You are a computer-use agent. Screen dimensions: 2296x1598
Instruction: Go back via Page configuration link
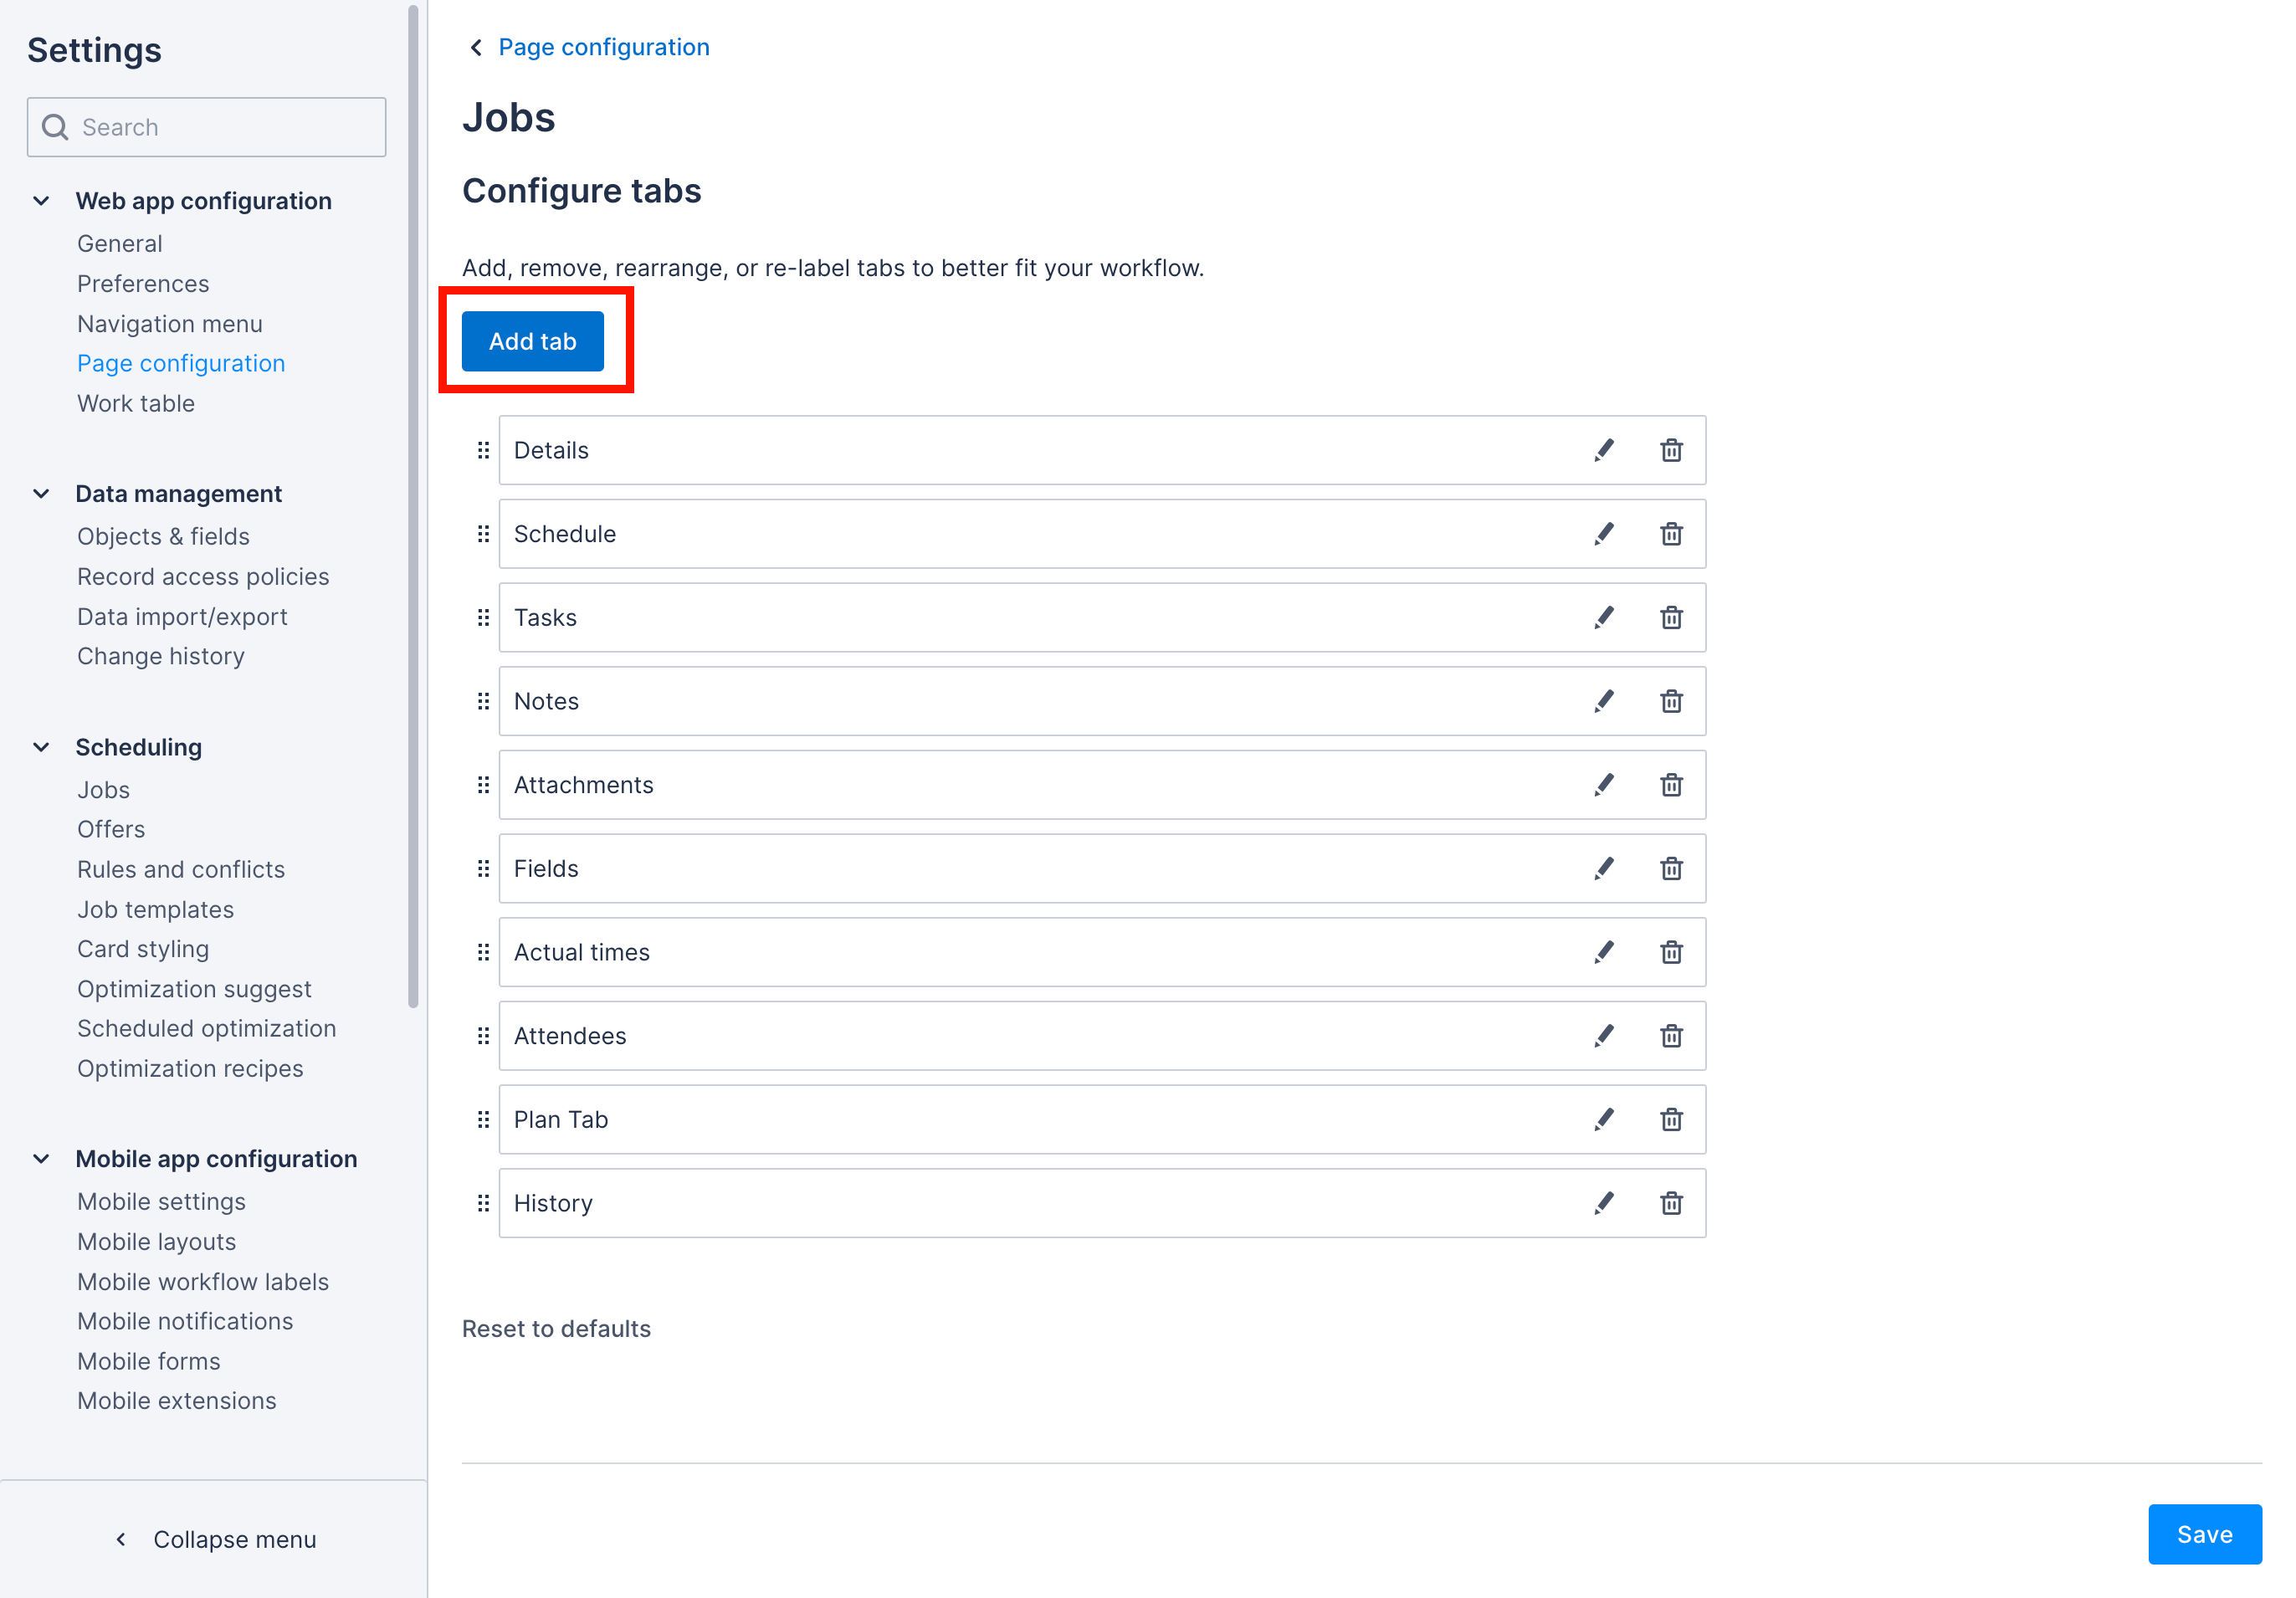(604, 46)
